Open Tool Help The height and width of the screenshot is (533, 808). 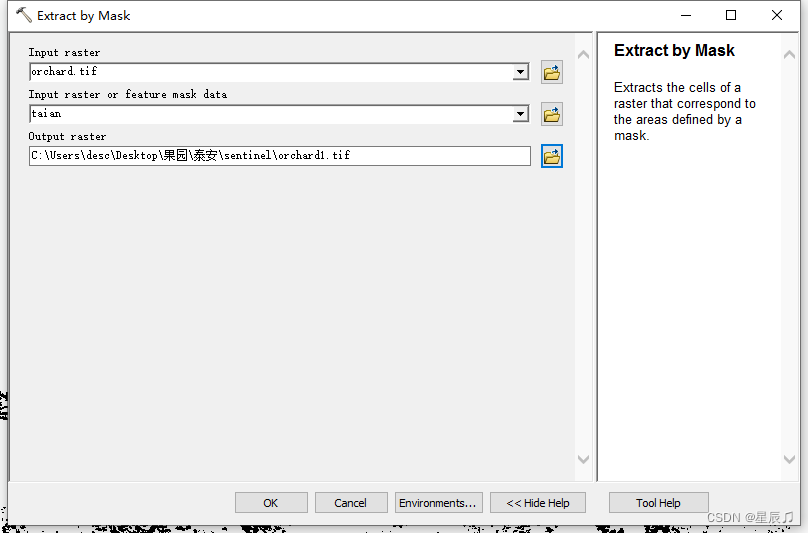659,503
